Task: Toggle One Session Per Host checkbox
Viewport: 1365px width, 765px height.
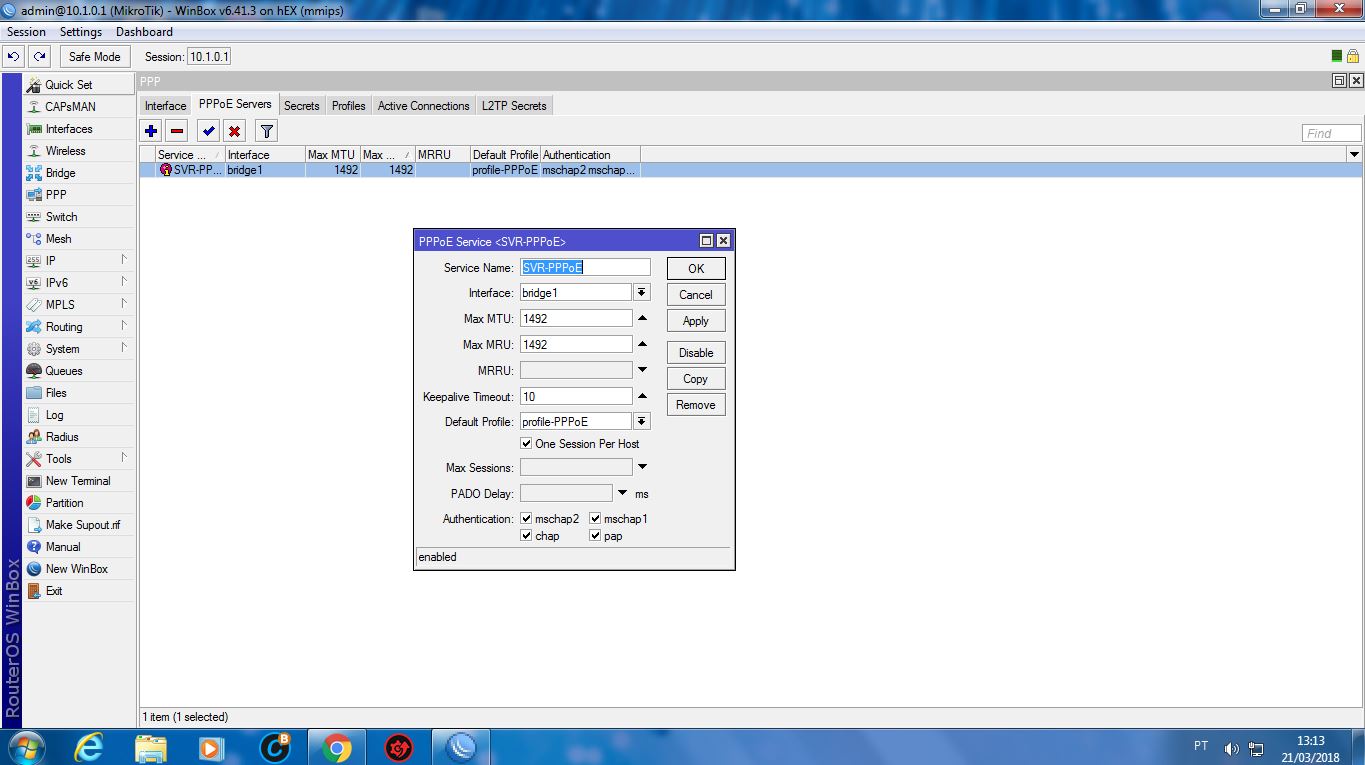Action: point(526,443)
